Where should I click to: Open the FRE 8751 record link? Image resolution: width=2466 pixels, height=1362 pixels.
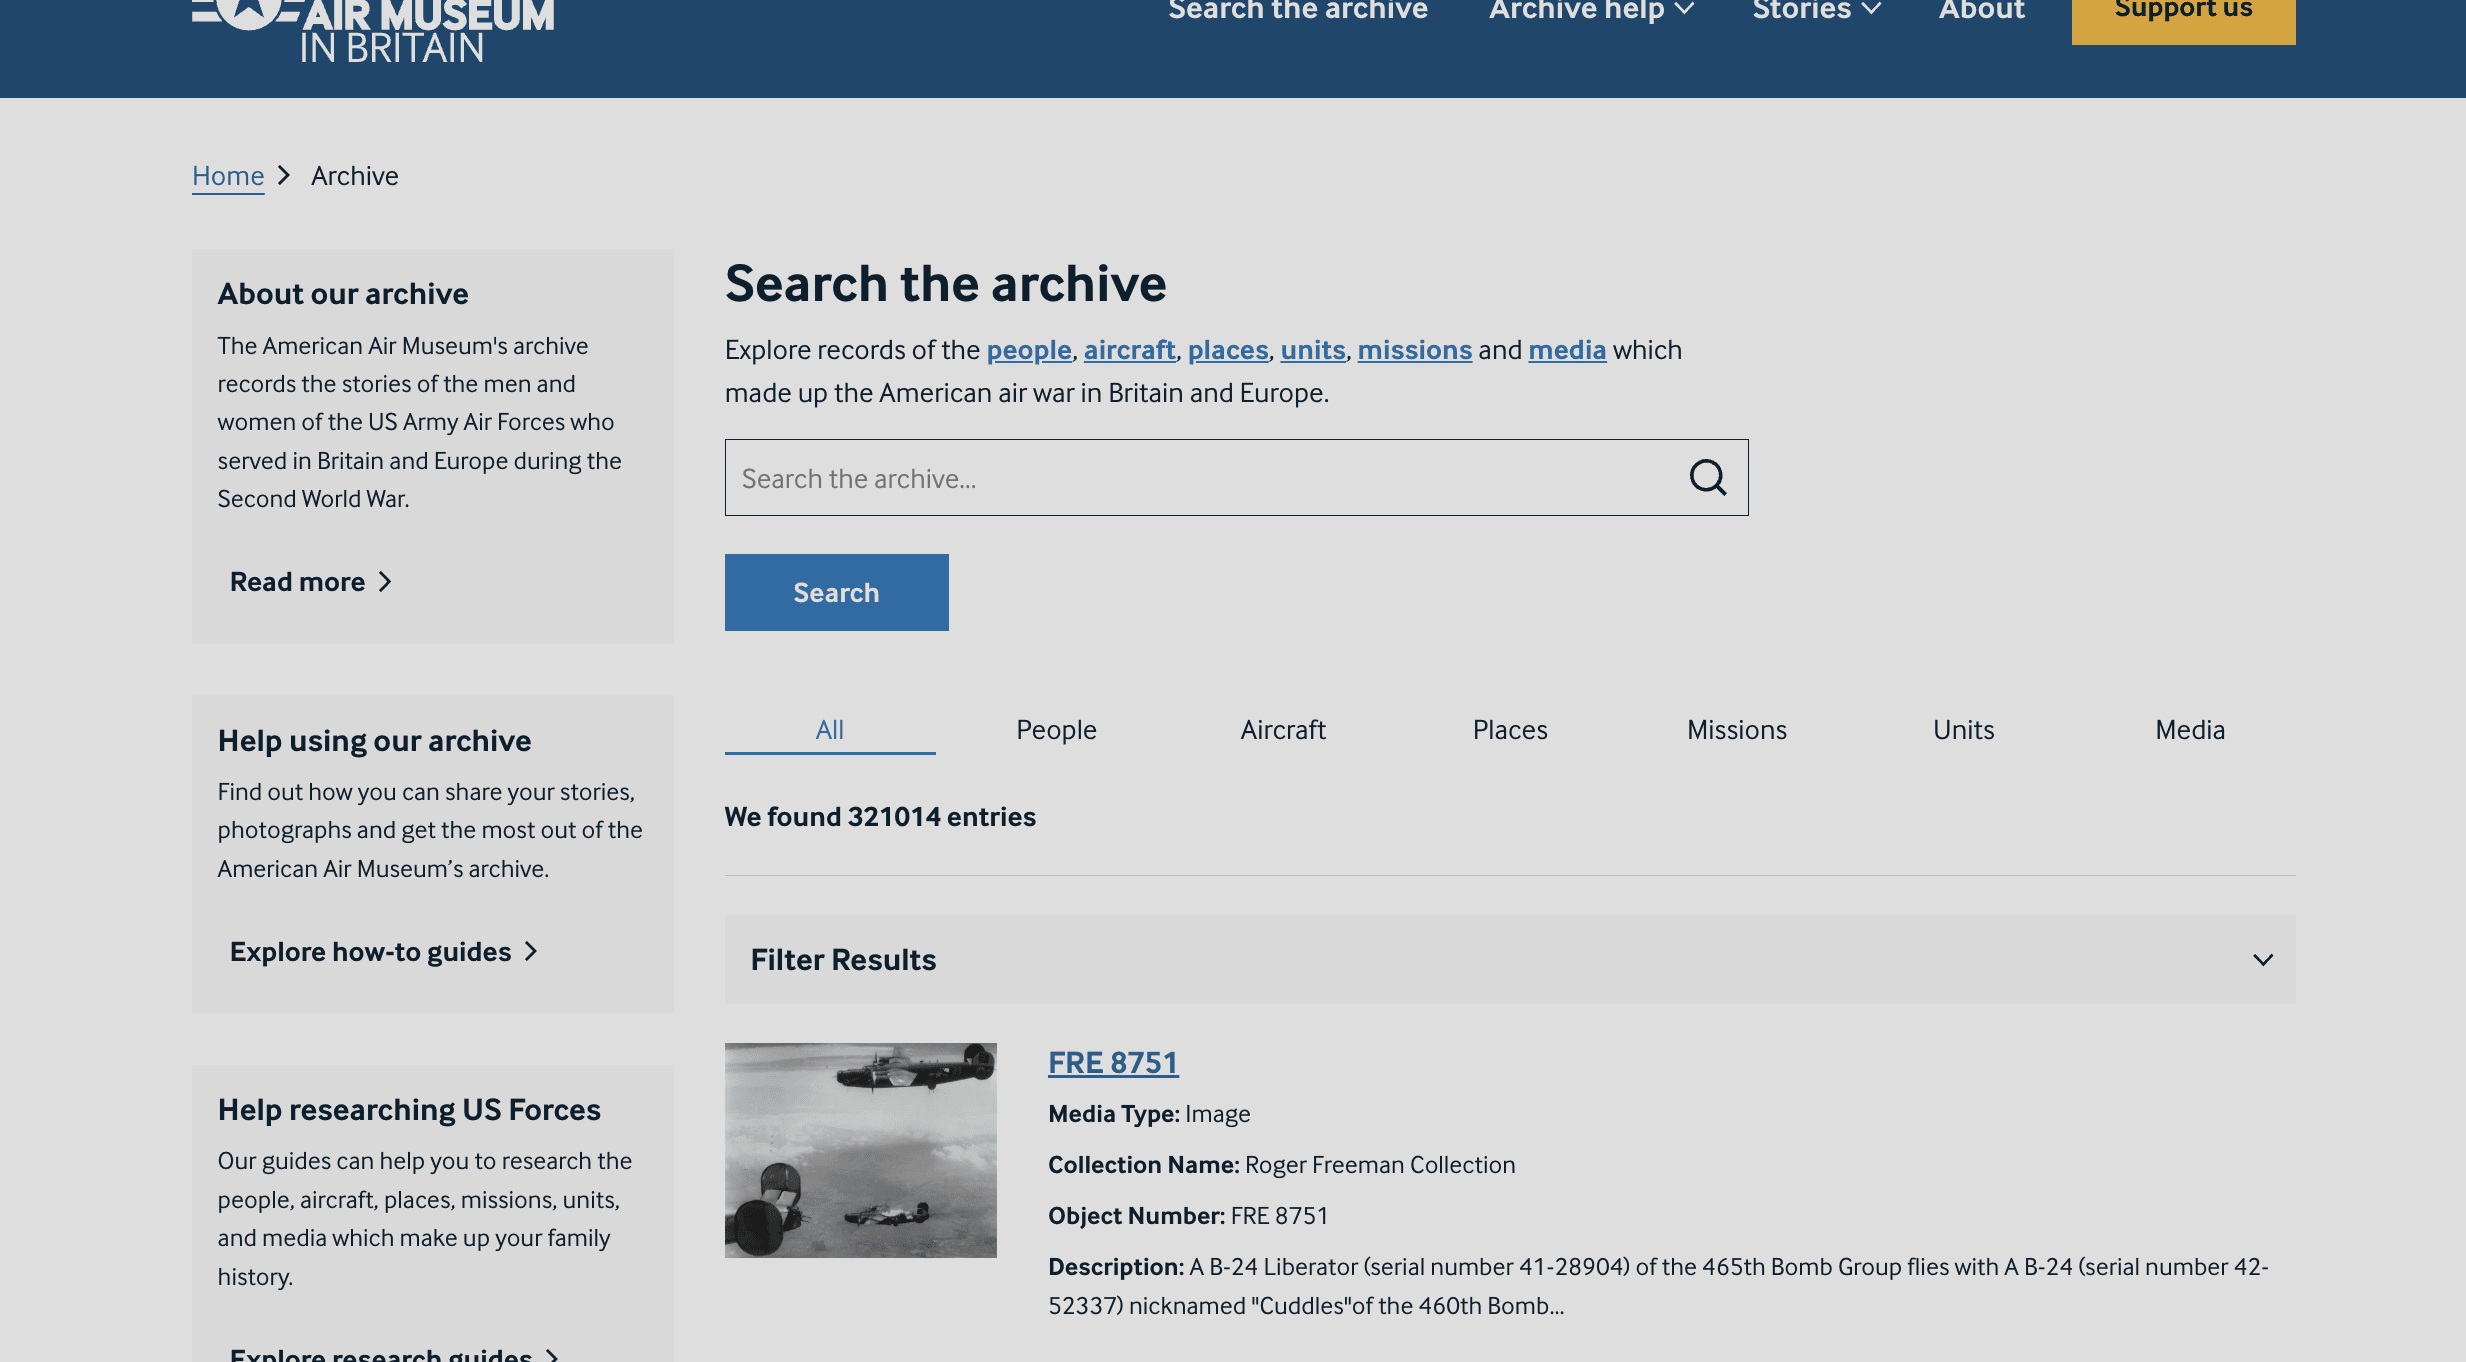[1113, 1062]
